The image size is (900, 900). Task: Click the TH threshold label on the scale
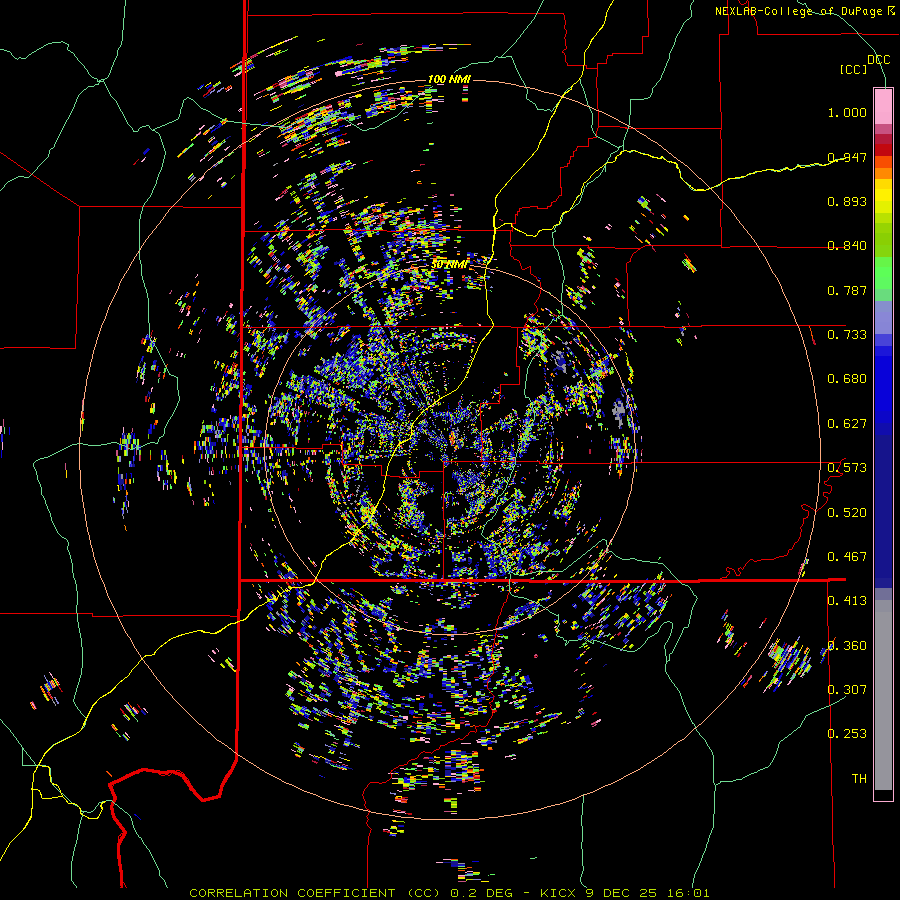tap(859, 779)
